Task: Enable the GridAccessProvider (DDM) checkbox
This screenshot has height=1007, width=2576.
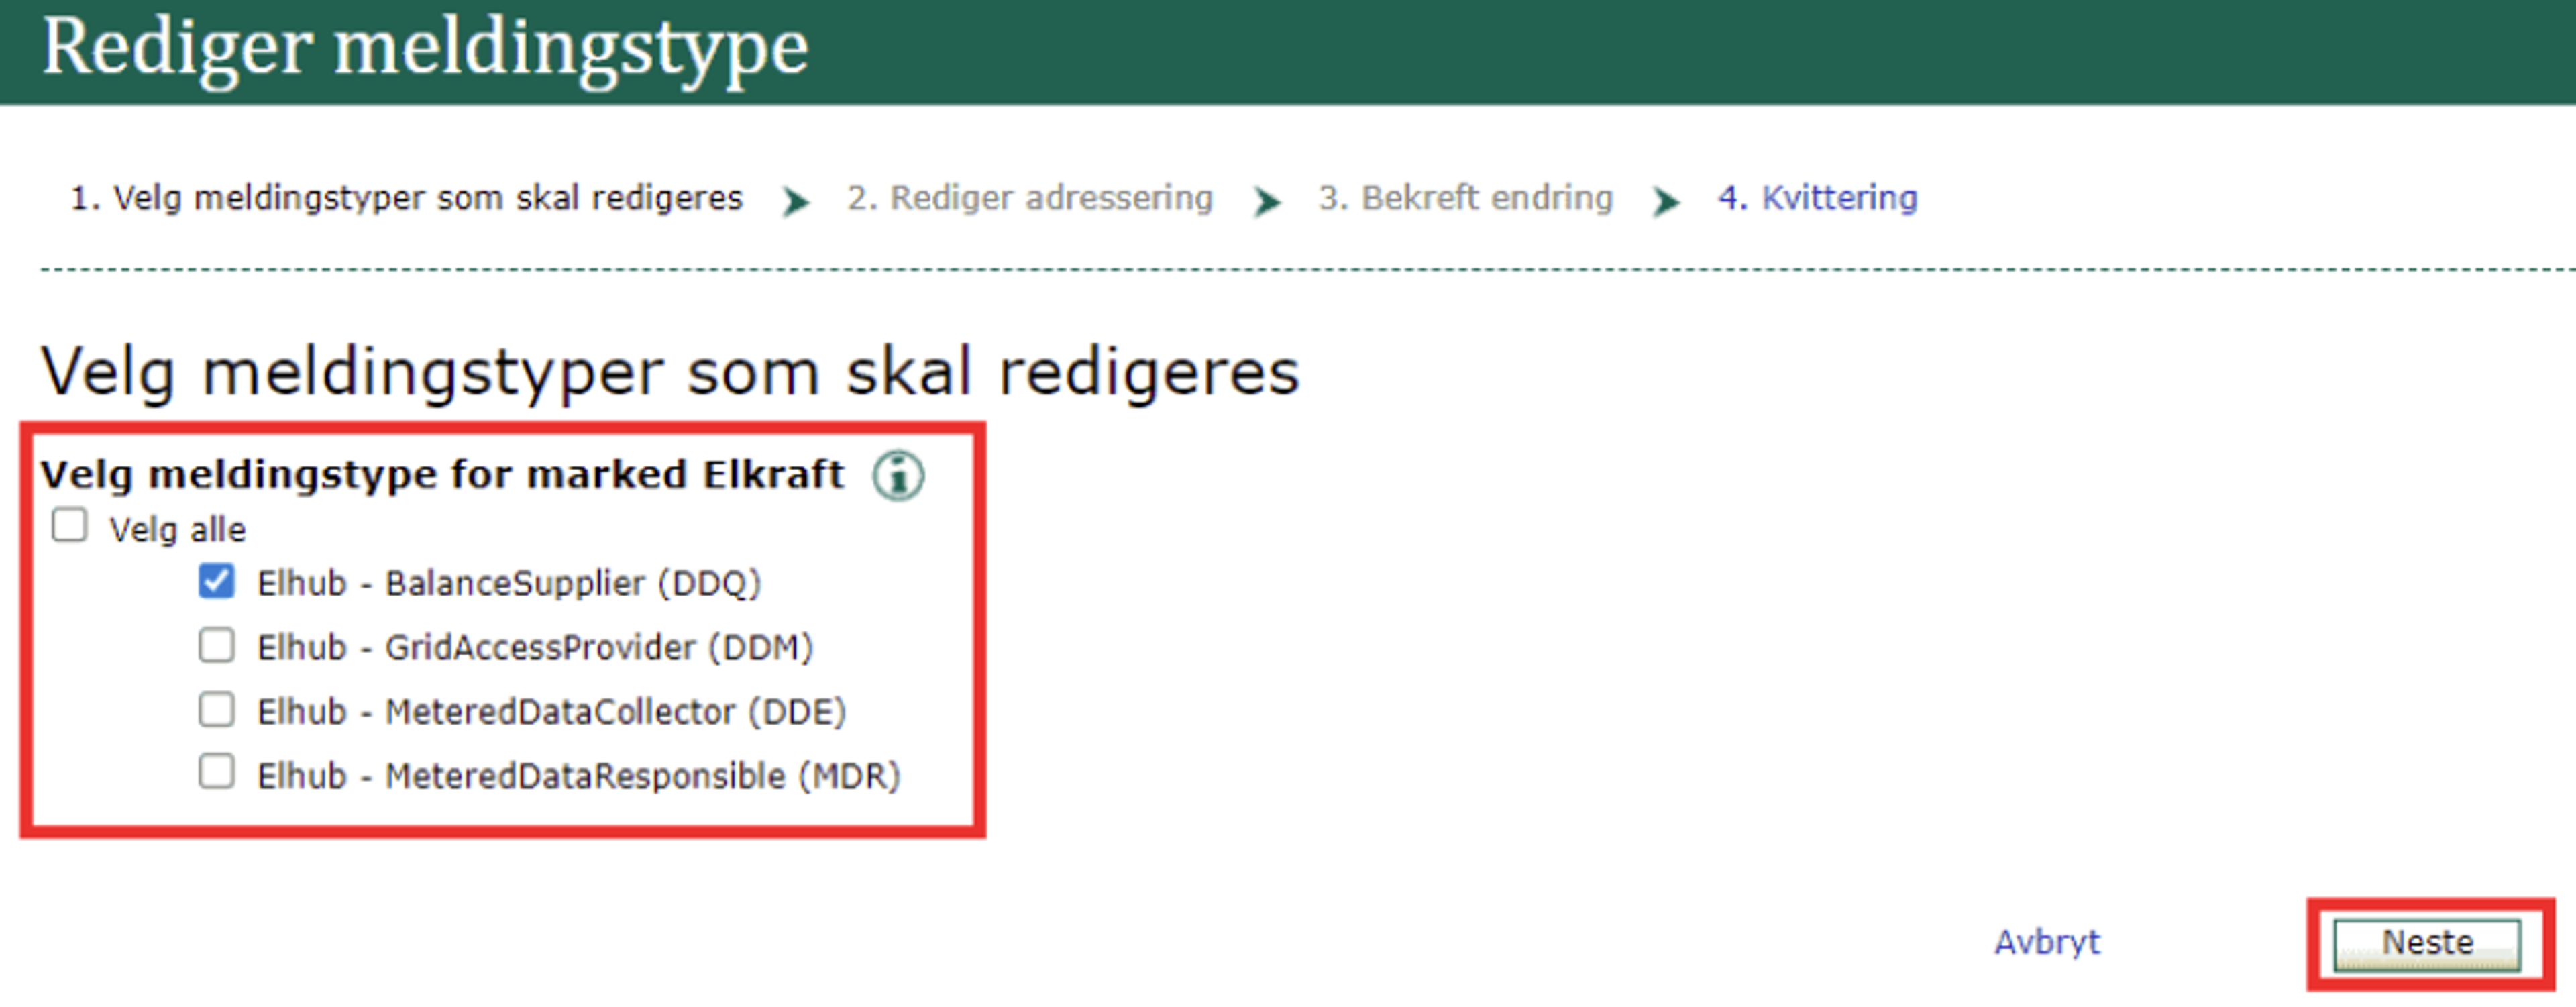Action: [216, 645]
